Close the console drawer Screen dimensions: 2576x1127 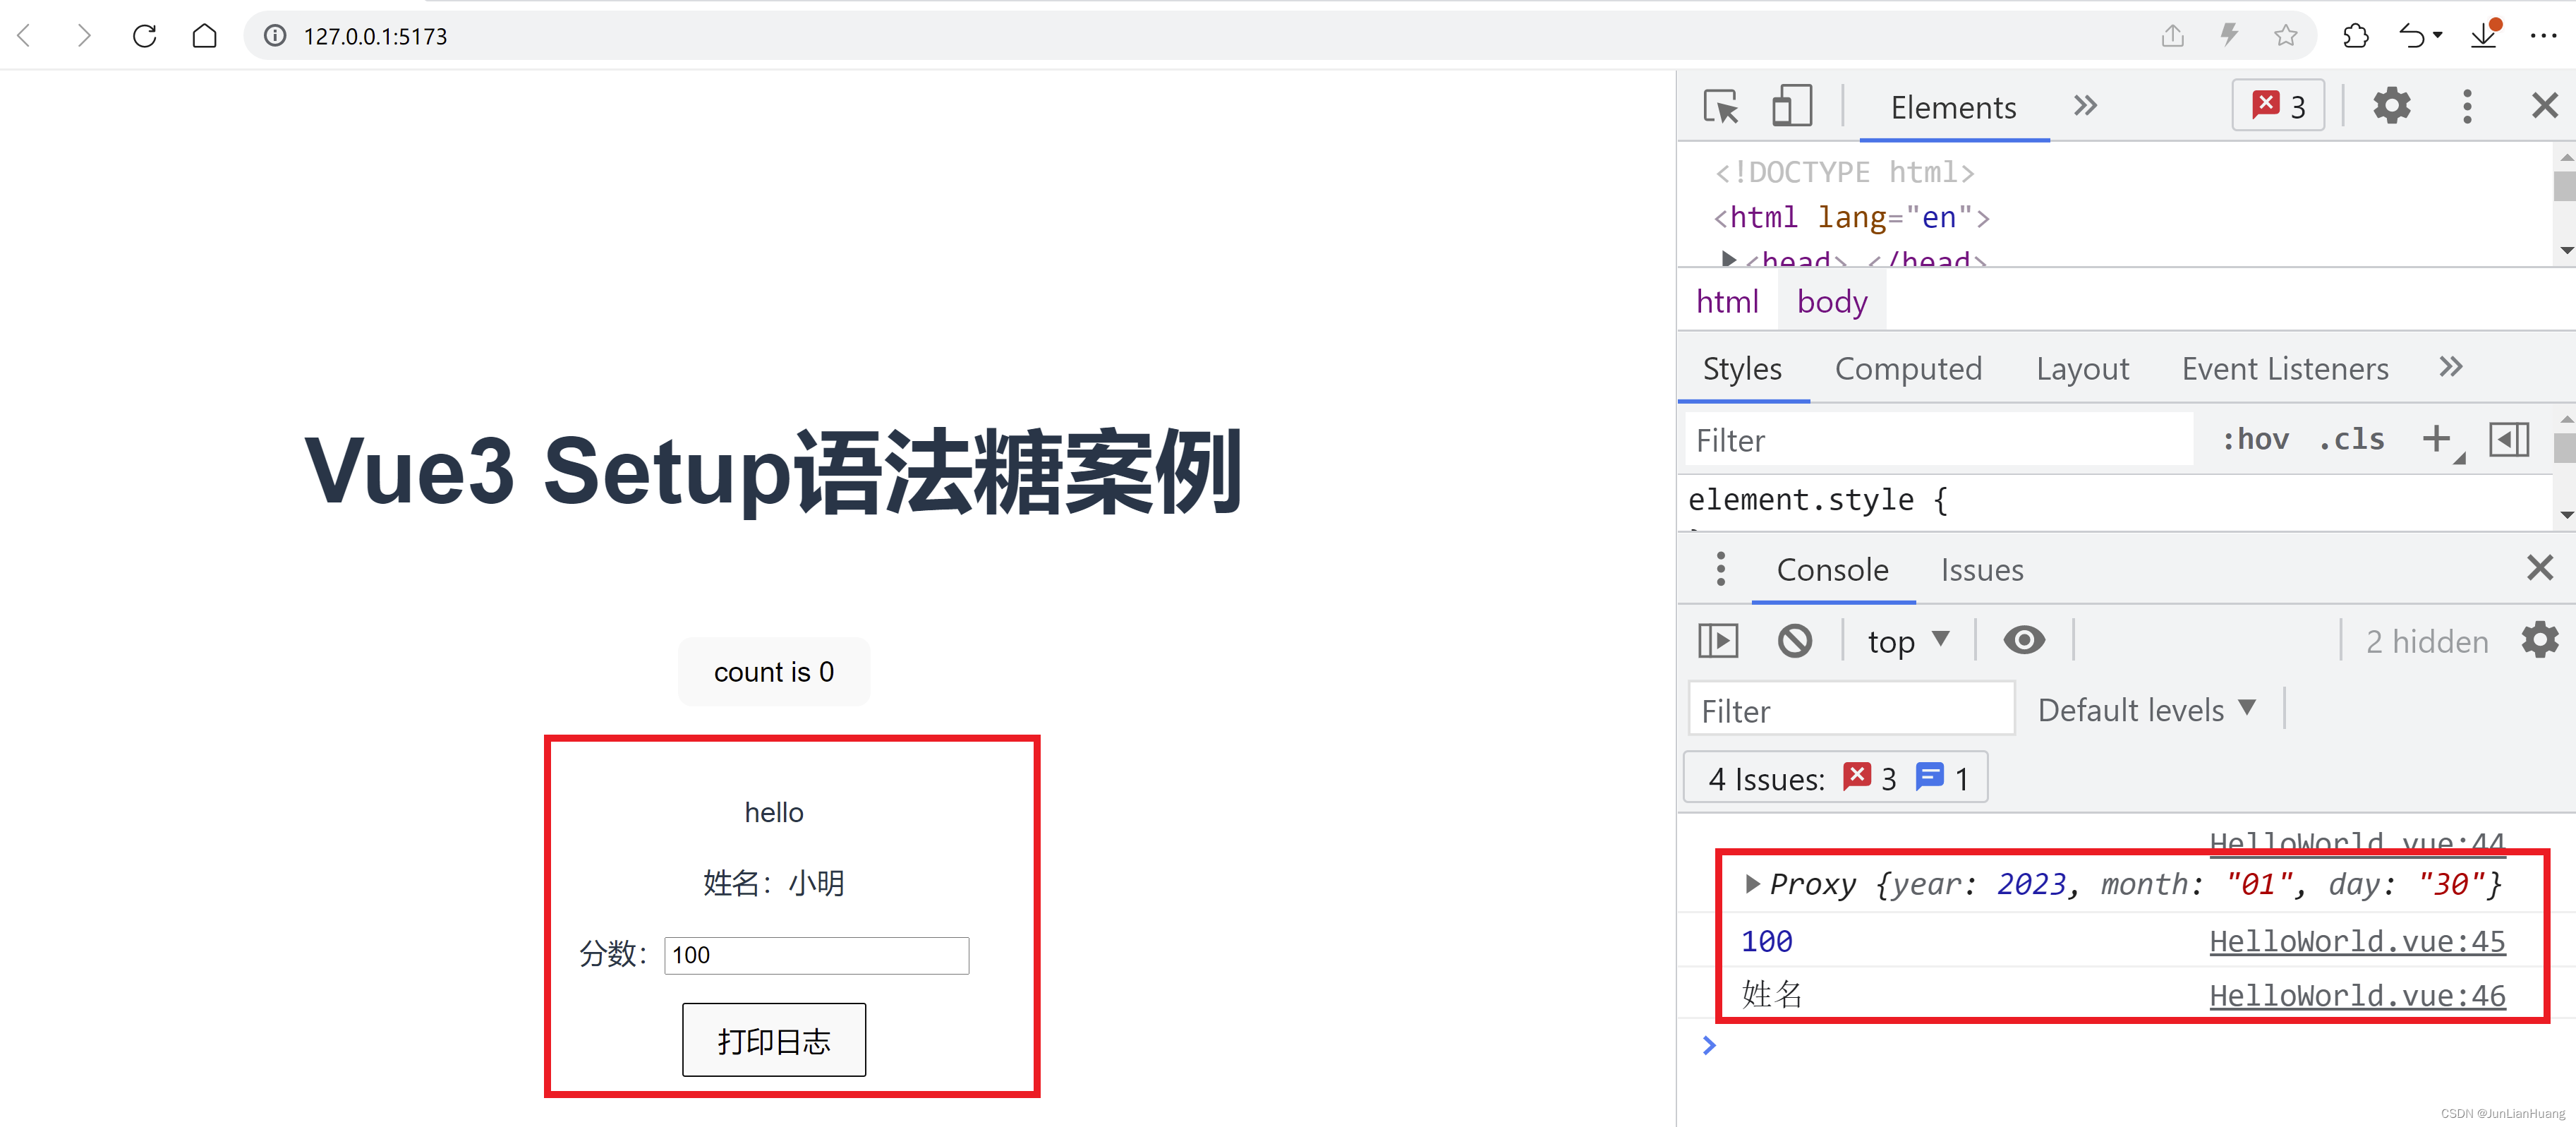tap(2539, 568)
